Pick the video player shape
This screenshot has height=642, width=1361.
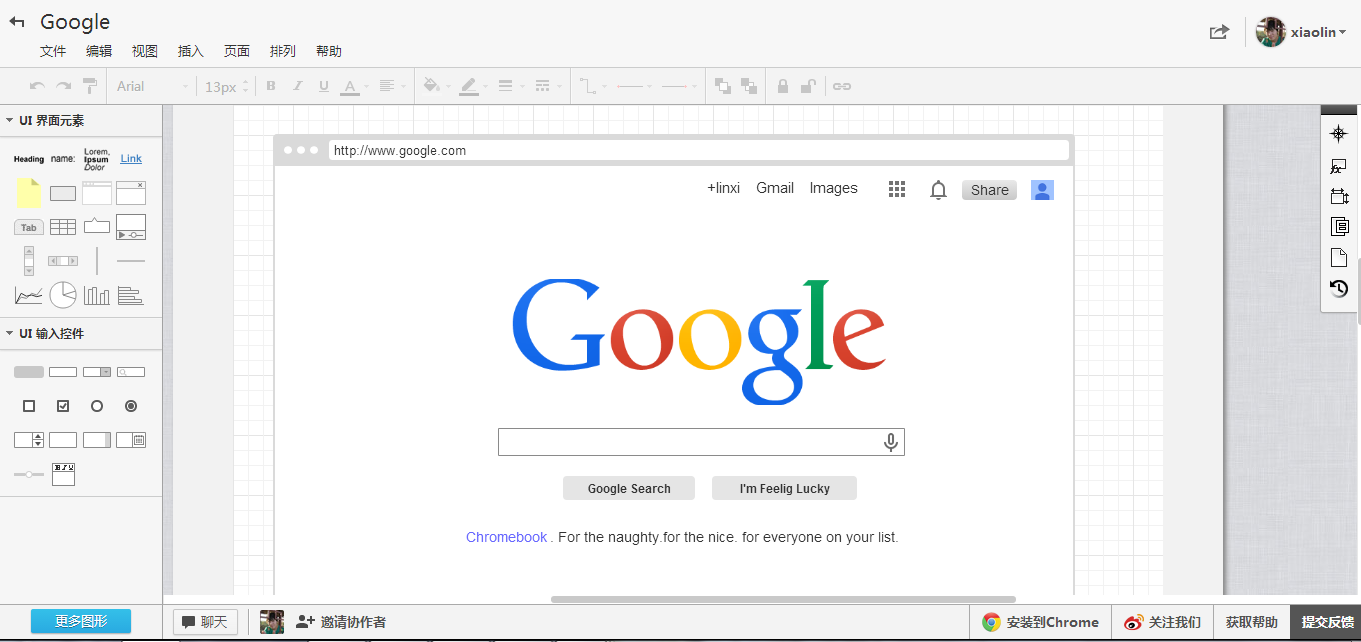click(x=131, y=227)
